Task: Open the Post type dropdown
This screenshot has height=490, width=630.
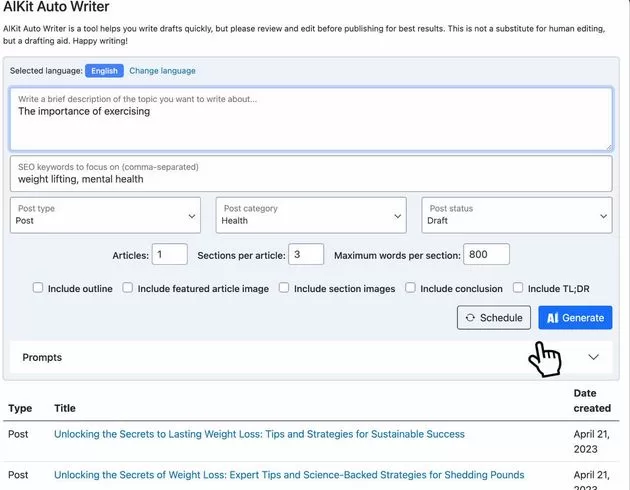Action: [108, 215]
